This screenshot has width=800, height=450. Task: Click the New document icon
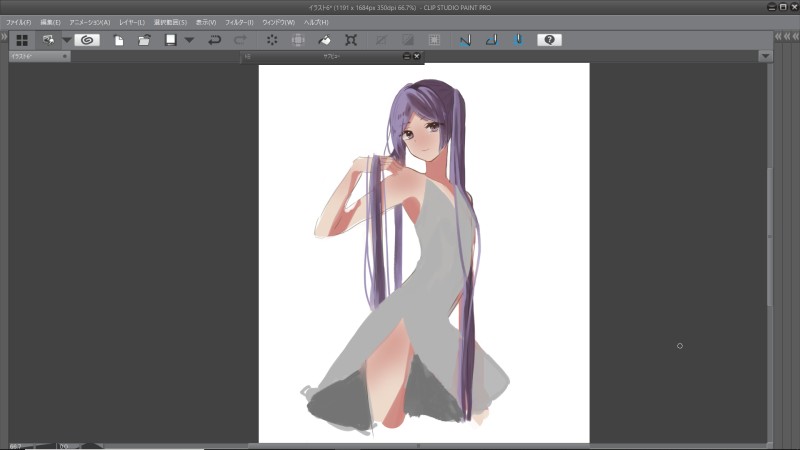(118, 40)
